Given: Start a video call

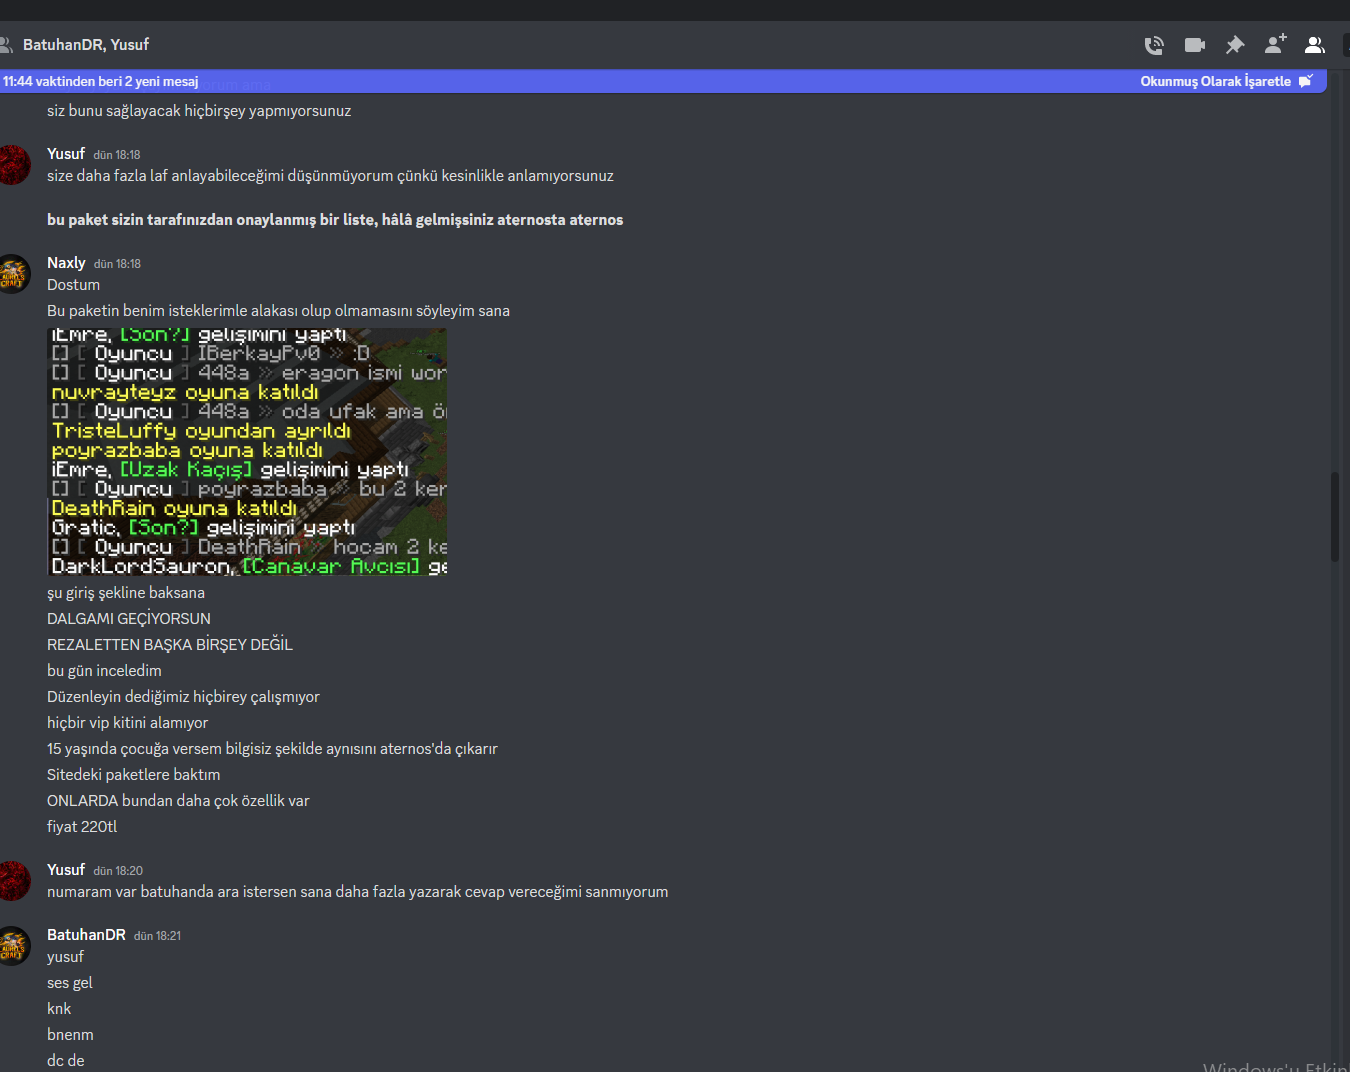Looking at the screenshot, I should coord(1194,45).
